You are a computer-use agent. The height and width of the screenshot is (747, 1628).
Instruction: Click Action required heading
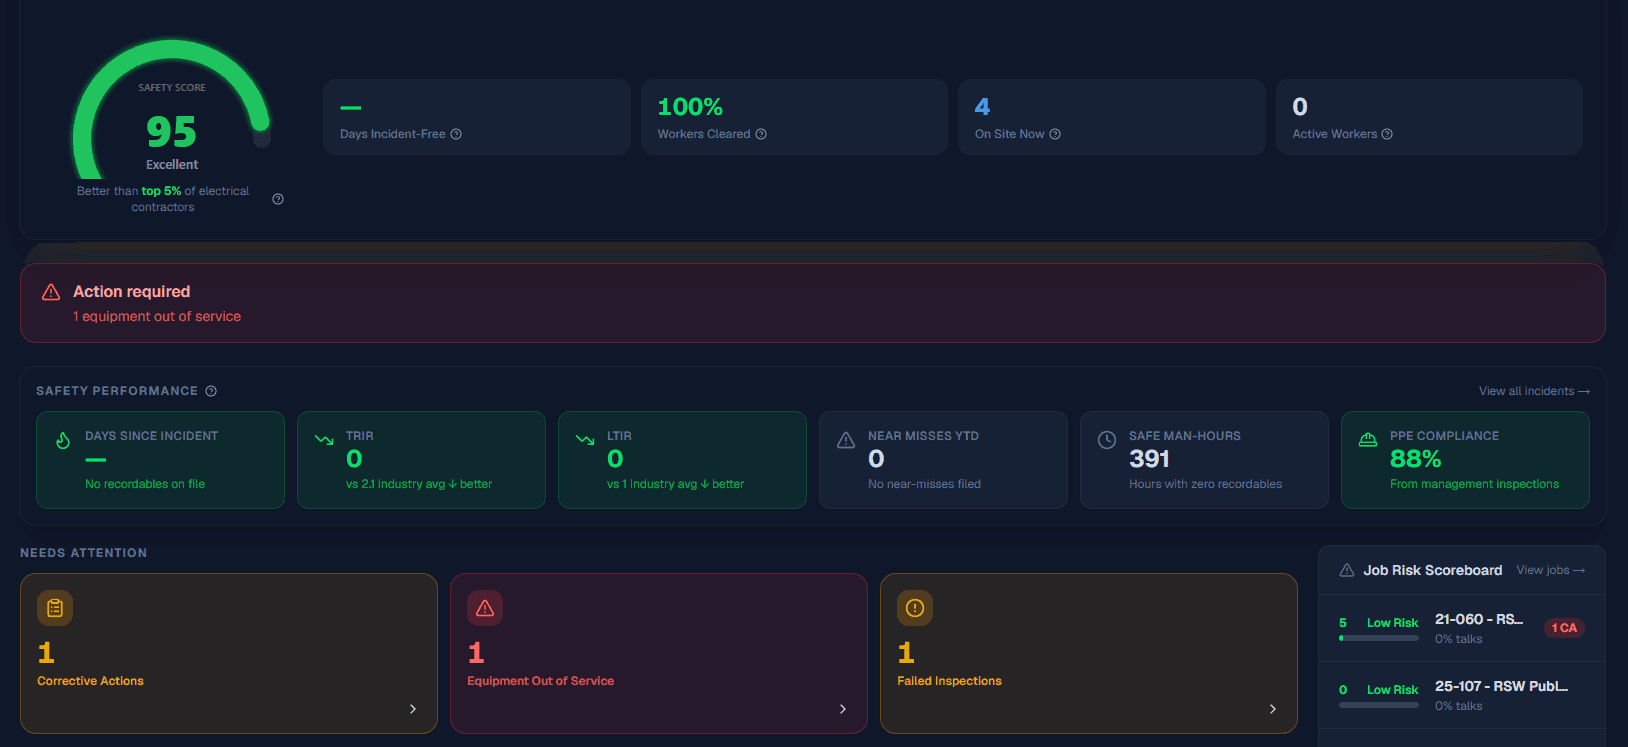coord(131,292)
